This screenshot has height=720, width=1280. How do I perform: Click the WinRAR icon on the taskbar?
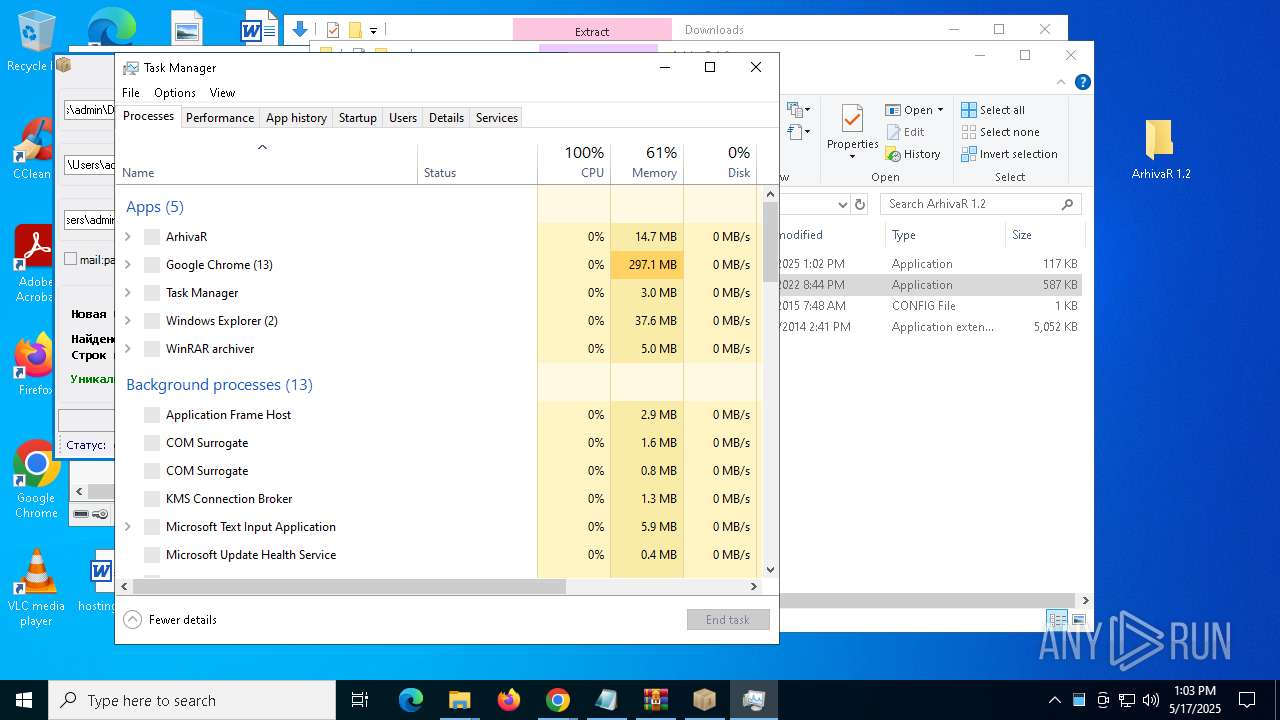tap(656, 700)
